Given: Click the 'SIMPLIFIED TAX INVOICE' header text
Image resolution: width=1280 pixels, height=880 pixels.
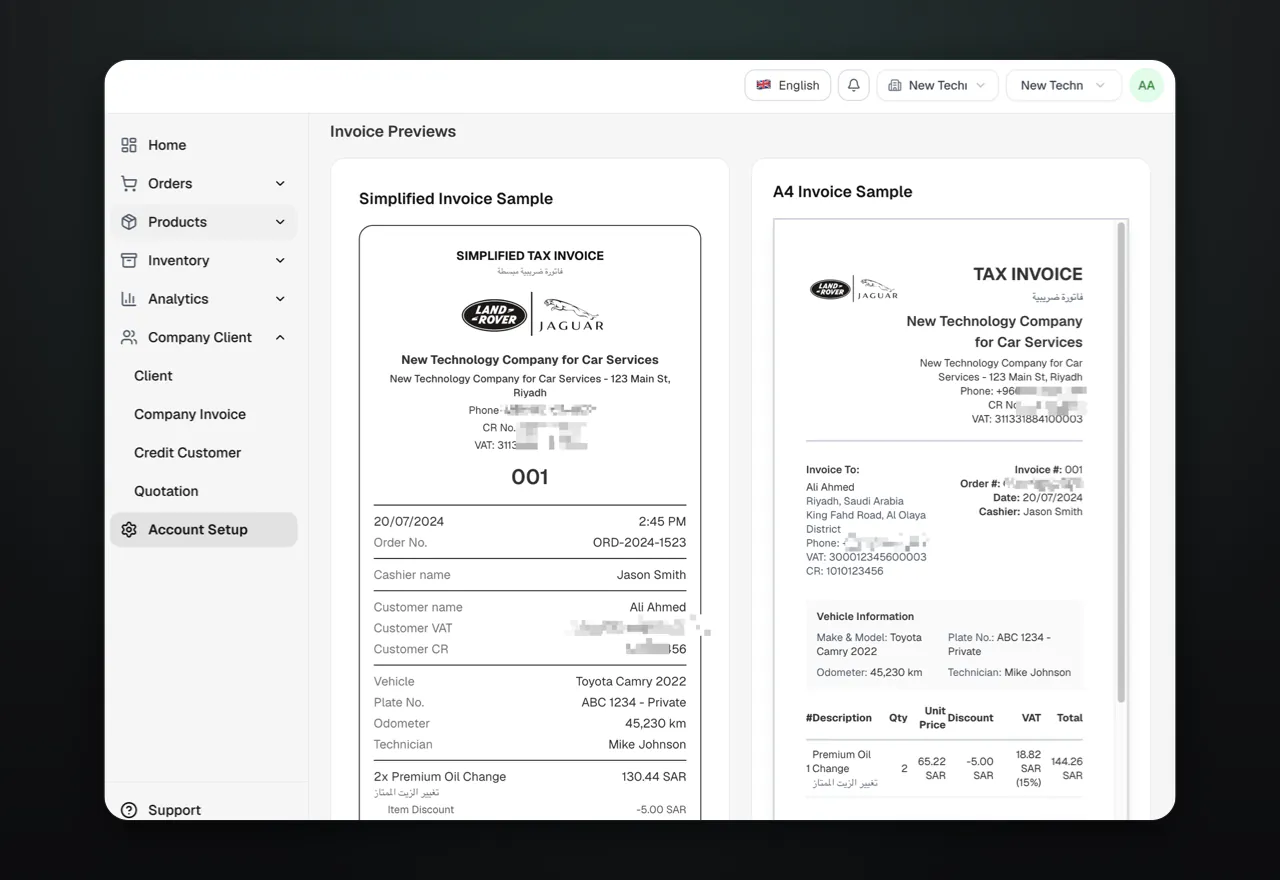Looking at the screenshot, I should tap(530, 256).
